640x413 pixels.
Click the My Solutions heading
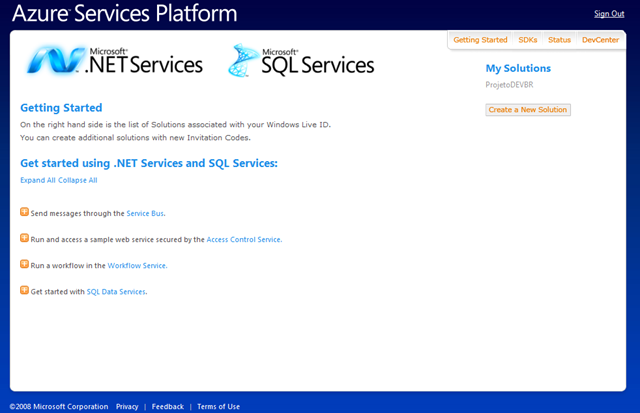point(518,68)
